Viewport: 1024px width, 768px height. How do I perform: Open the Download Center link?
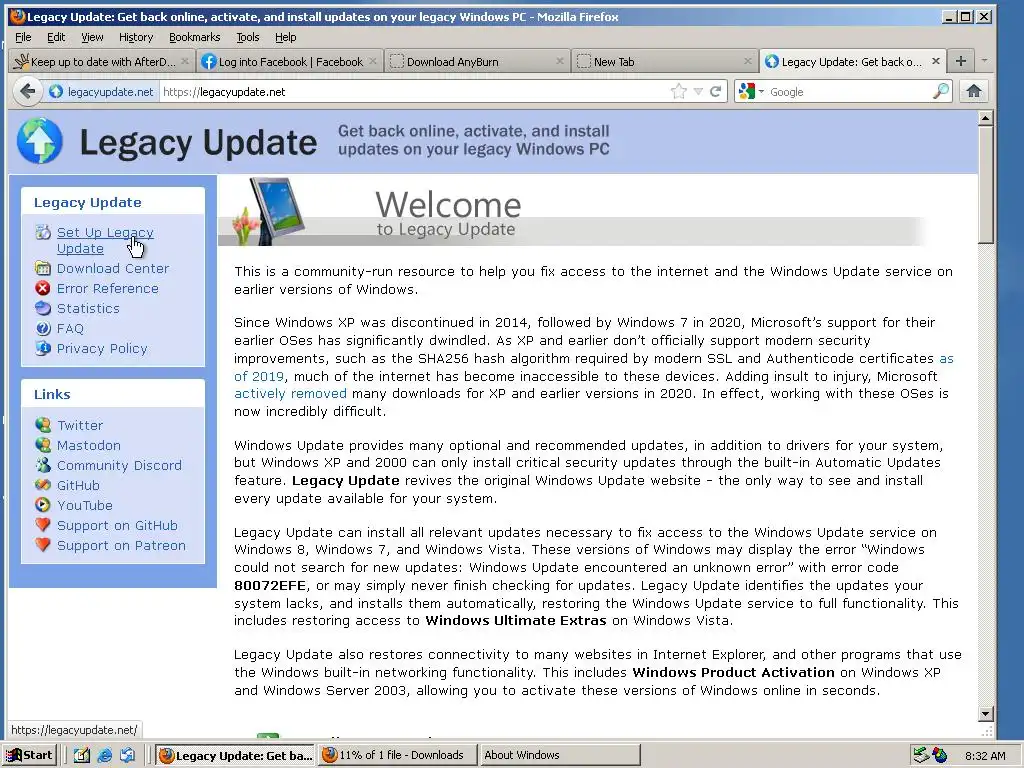113,268
